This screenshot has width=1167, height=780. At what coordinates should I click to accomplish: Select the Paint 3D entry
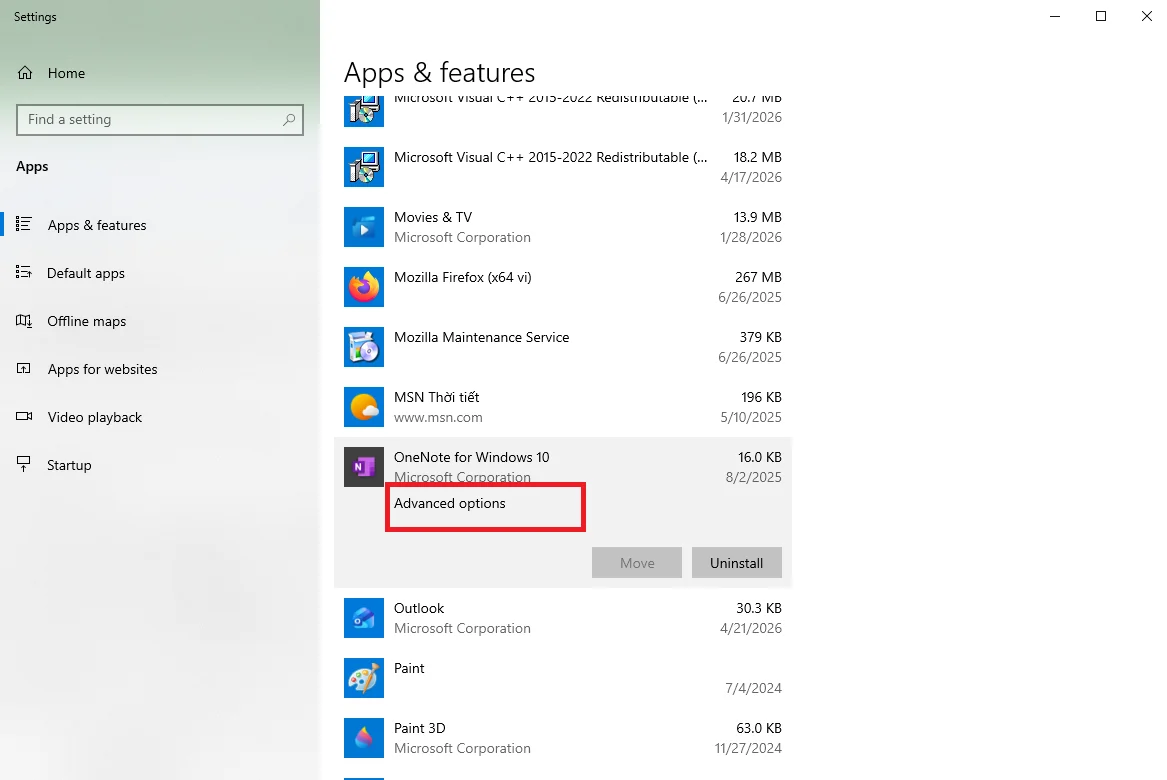point(563,738)
